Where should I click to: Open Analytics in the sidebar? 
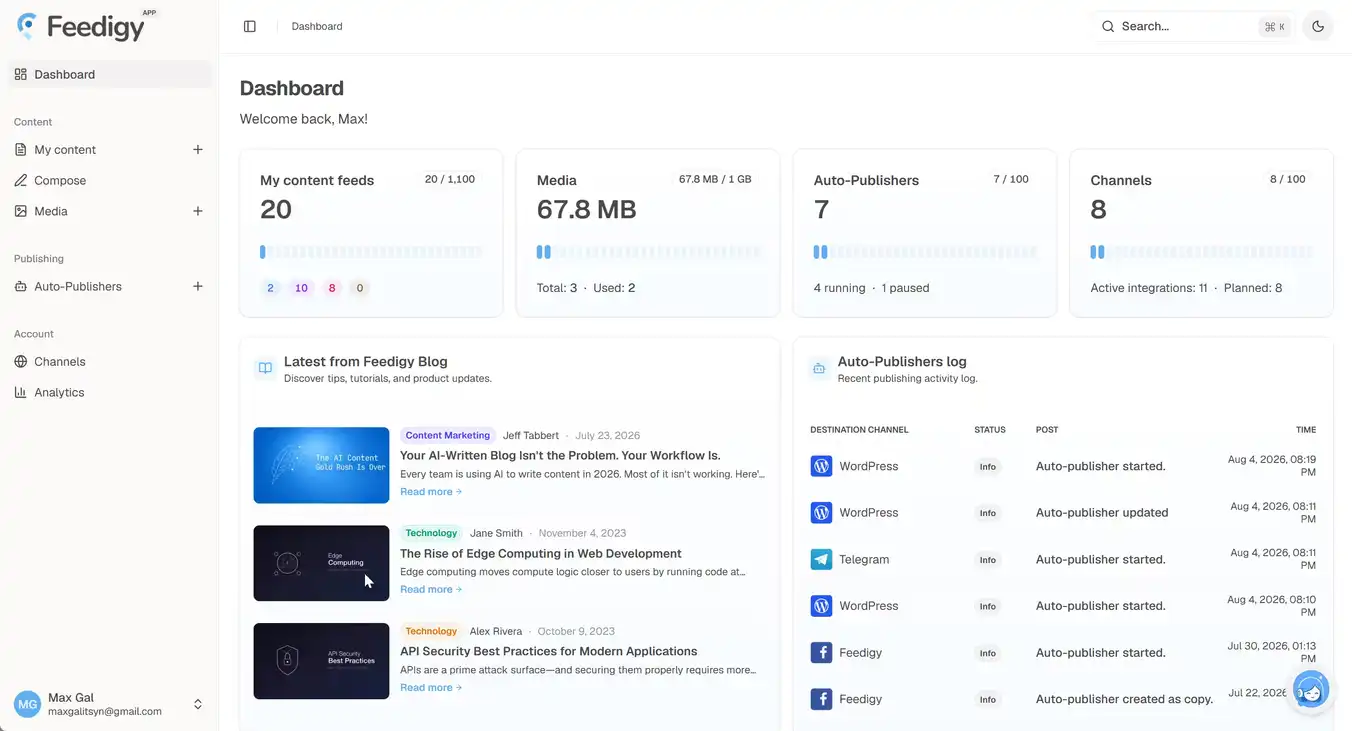[110, 393]
